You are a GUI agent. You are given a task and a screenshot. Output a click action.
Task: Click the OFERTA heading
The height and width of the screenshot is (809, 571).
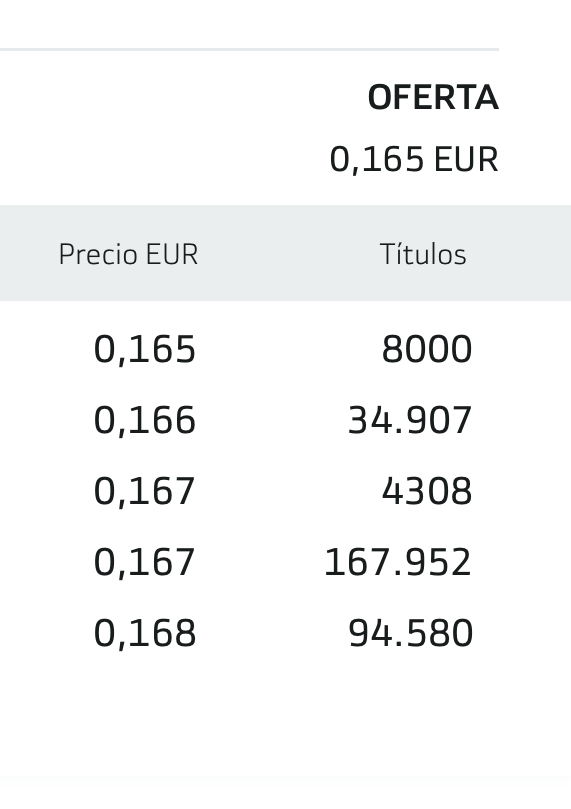433,97
